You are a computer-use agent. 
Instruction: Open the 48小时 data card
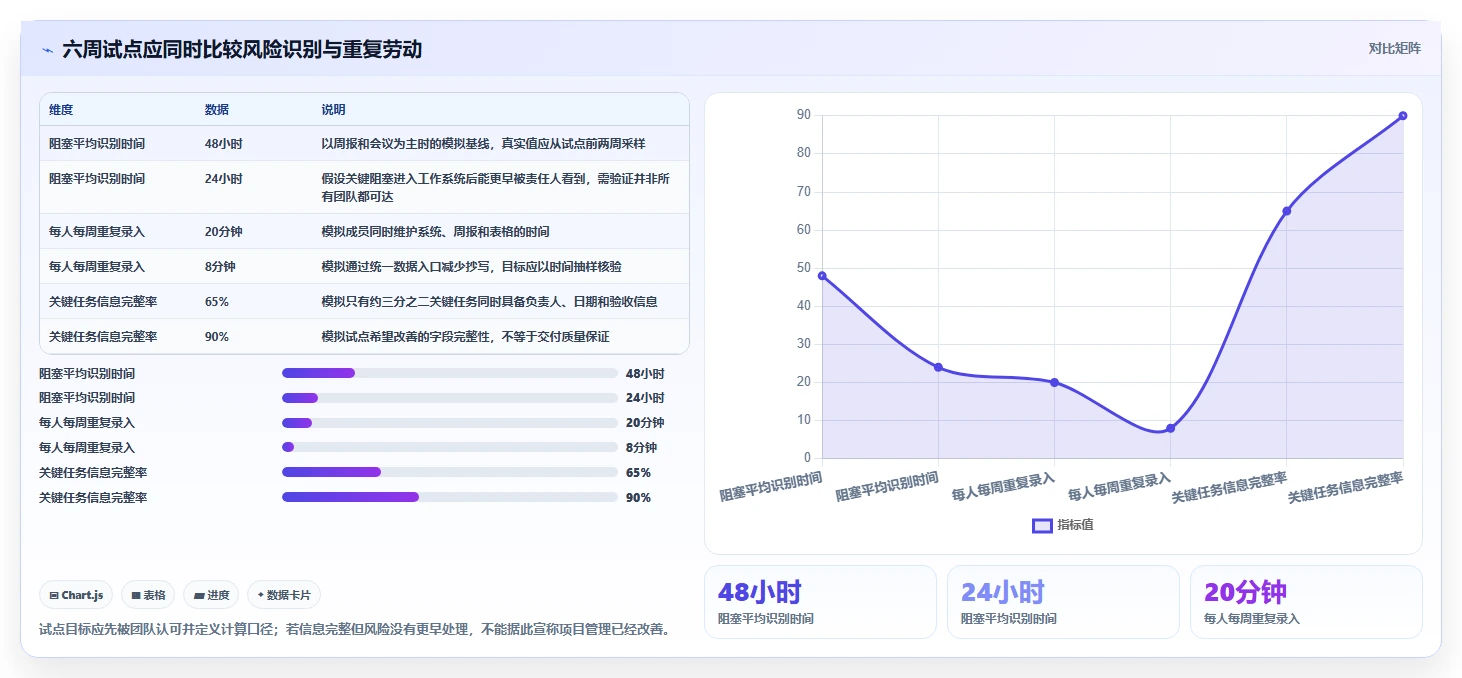point(821,602)
